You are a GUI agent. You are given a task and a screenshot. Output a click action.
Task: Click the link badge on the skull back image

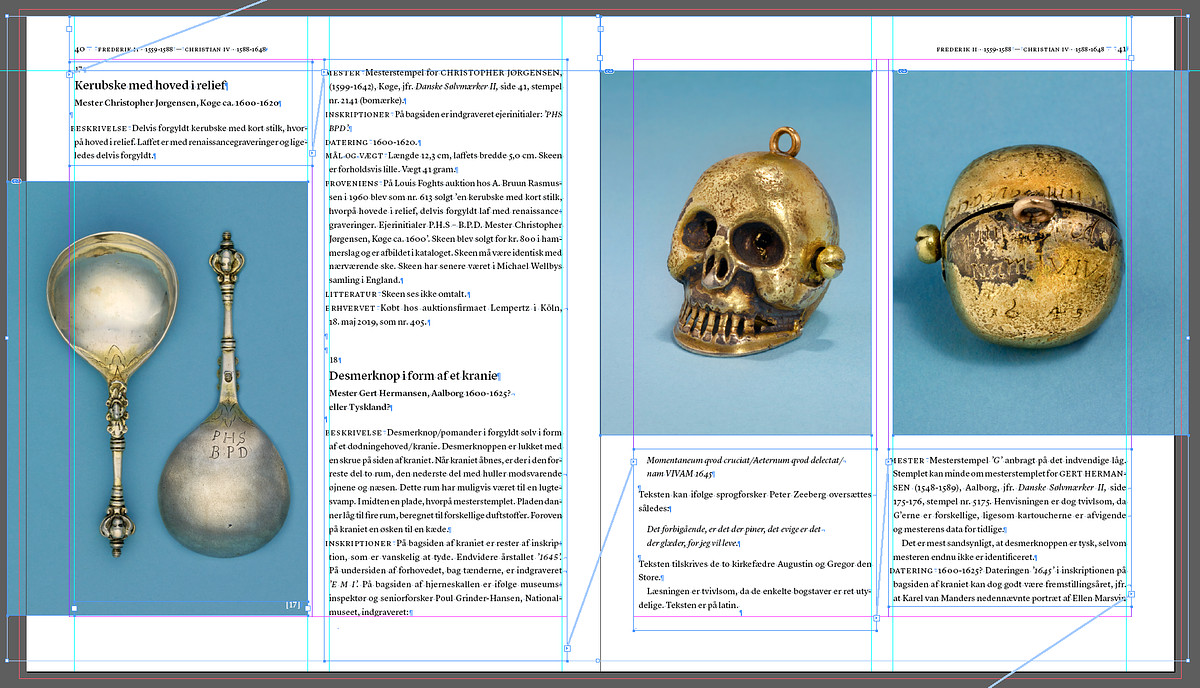pyautogui.click(x=903, y=71)
